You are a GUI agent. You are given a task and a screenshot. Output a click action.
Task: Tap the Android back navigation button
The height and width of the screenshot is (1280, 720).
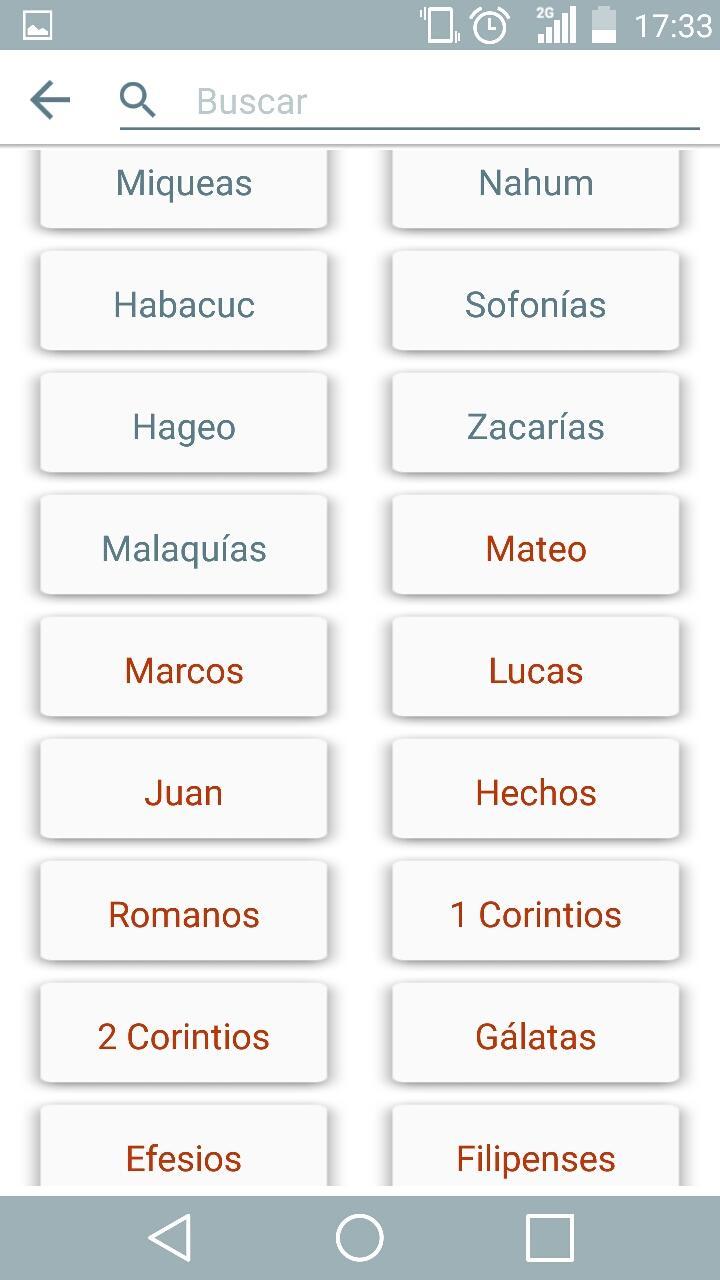170,1238
